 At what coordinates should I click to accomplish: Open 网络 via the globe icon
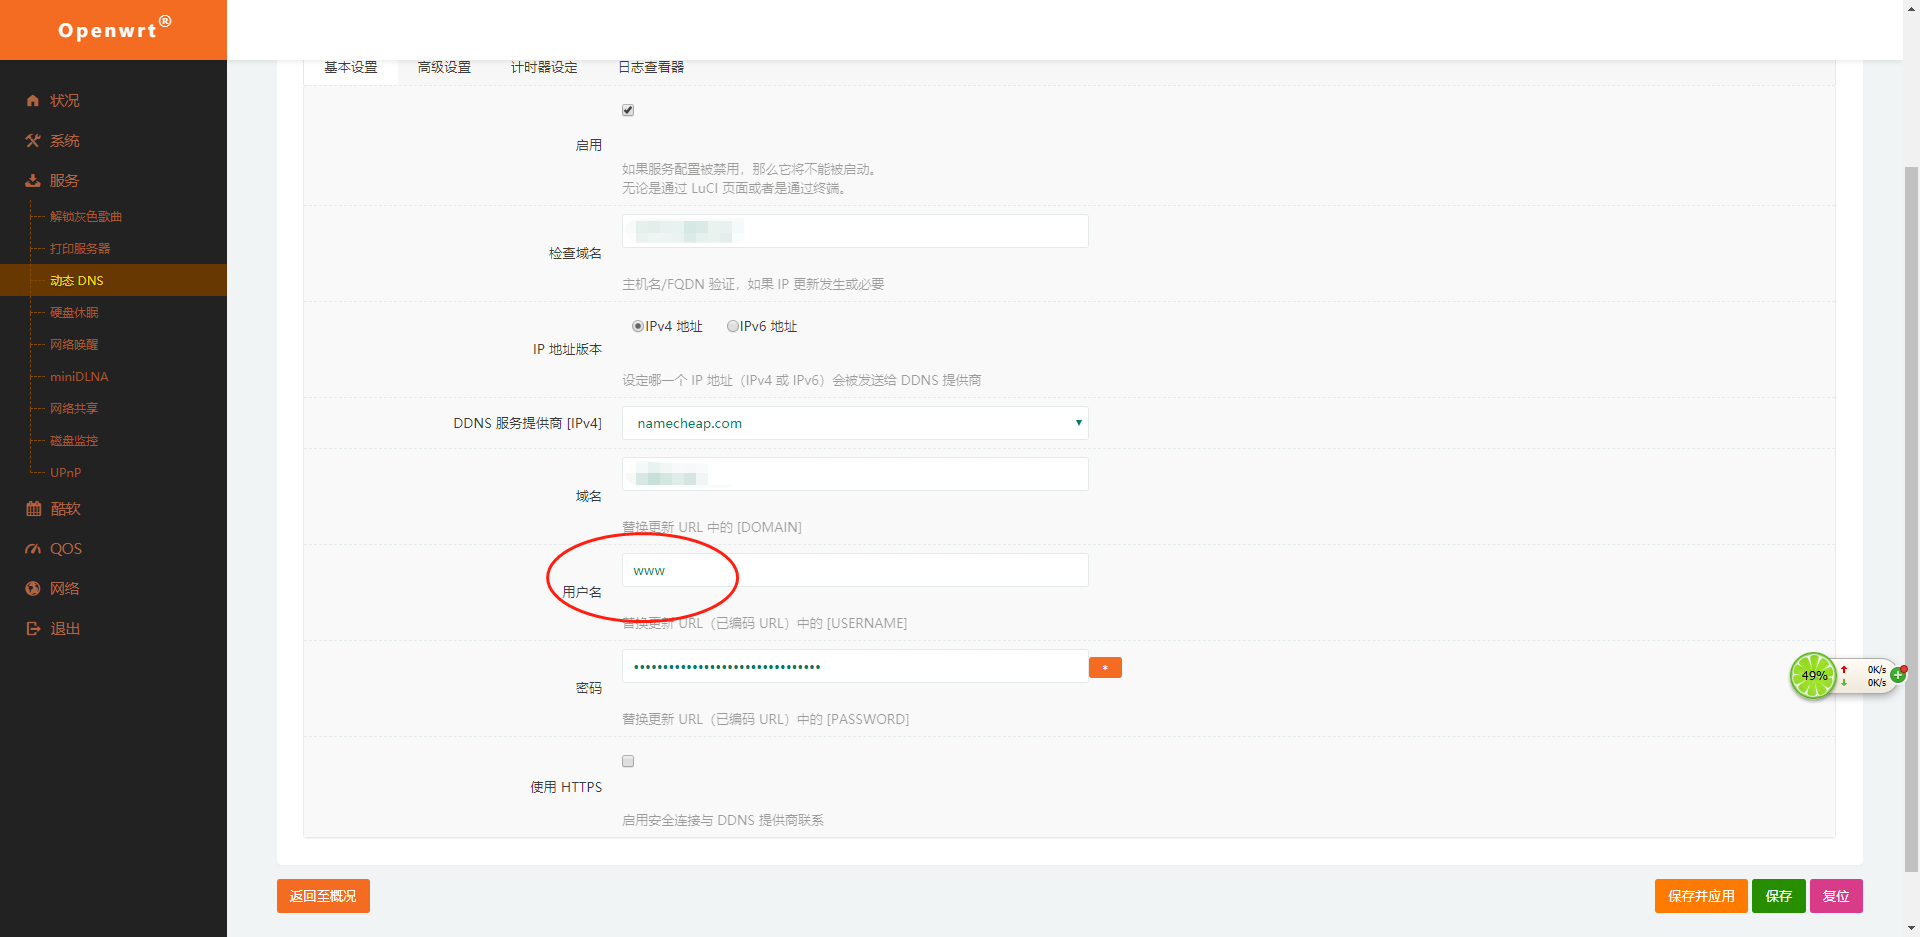pos(33,588)
